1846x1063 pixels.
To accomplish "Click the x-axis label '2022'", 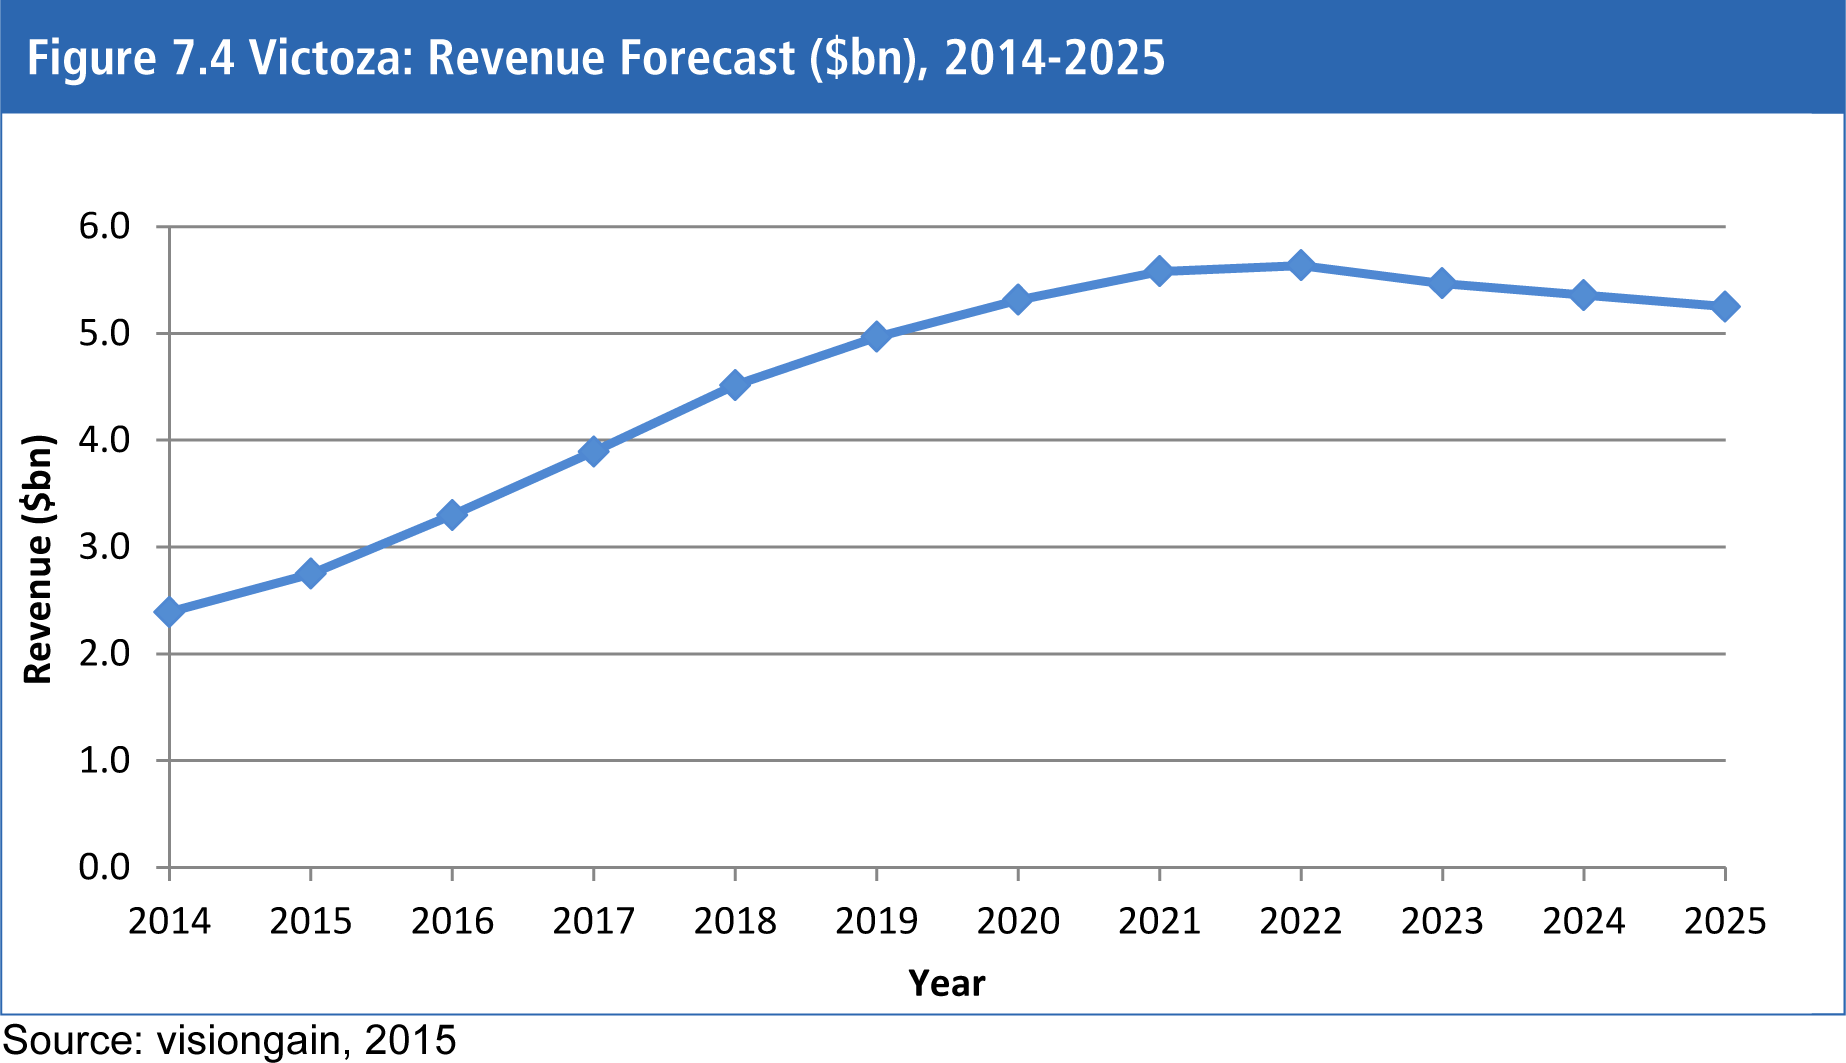I will [1301, 921].
